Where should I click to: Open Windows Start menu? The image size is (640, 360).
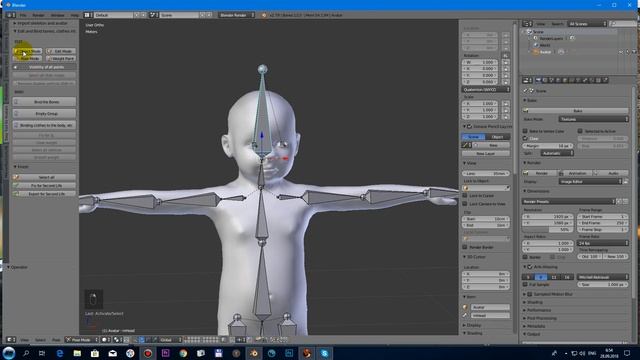click(9, 353)
